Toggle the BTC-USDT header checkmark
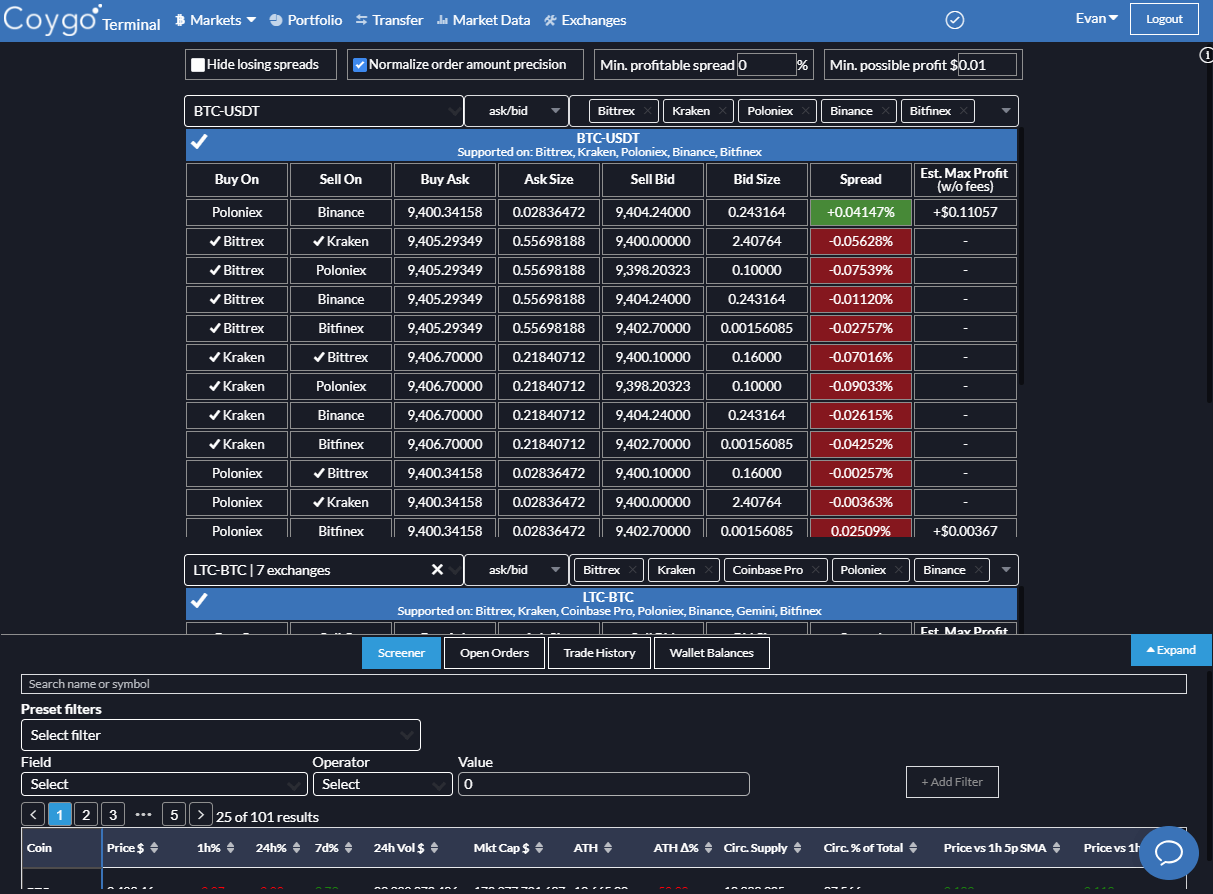The width and height of the screenshot is (1213, 894). click(199, 143)
